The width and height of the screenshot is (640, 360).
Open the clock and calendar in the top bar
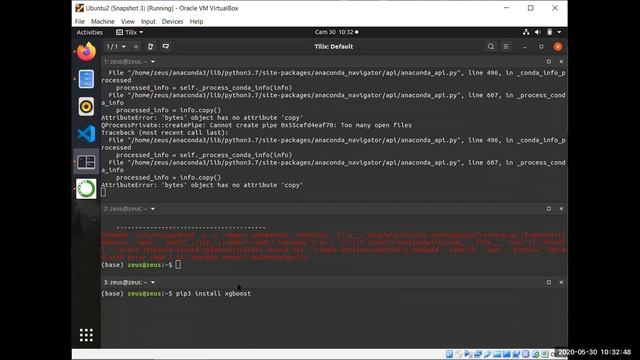(336, 32)
